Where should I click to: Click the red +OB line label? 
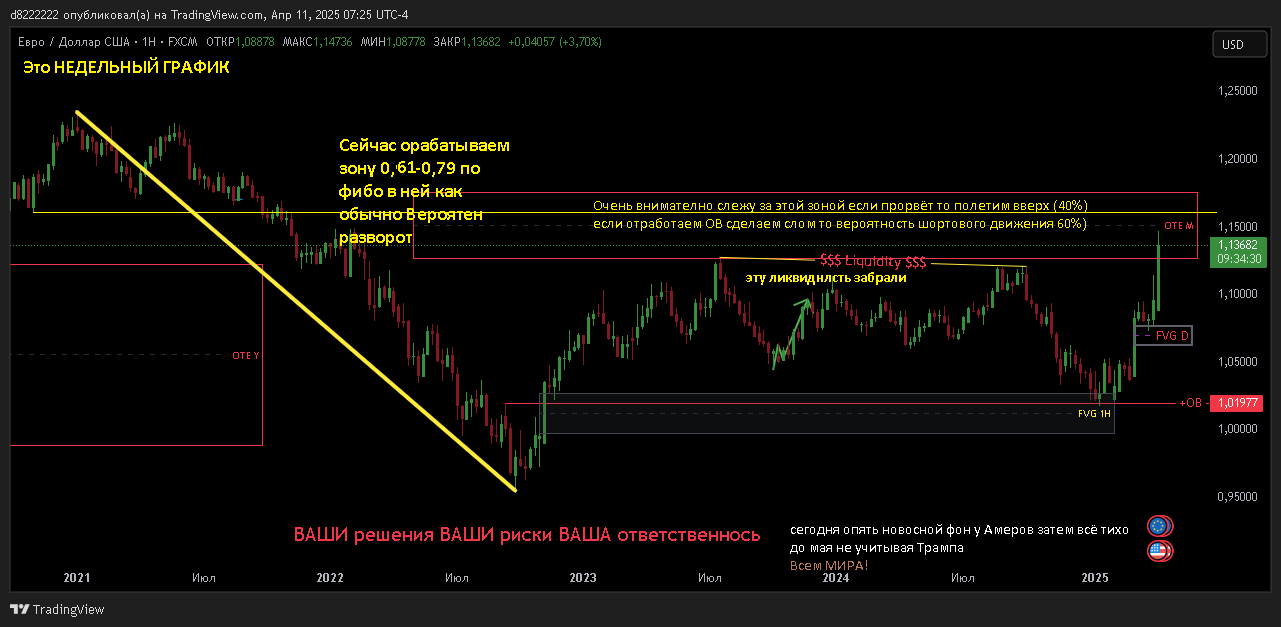(1190, 403)
